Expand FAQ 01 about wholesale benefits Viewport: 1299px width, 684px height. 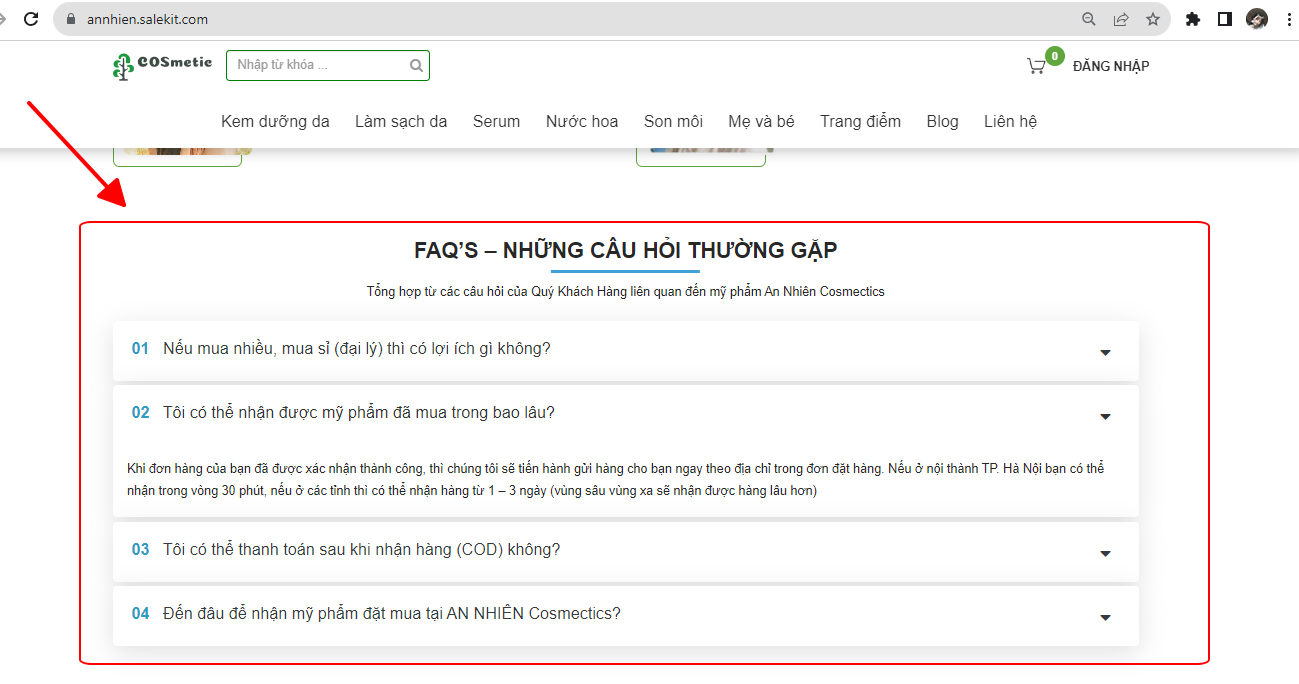[1105, 352]
